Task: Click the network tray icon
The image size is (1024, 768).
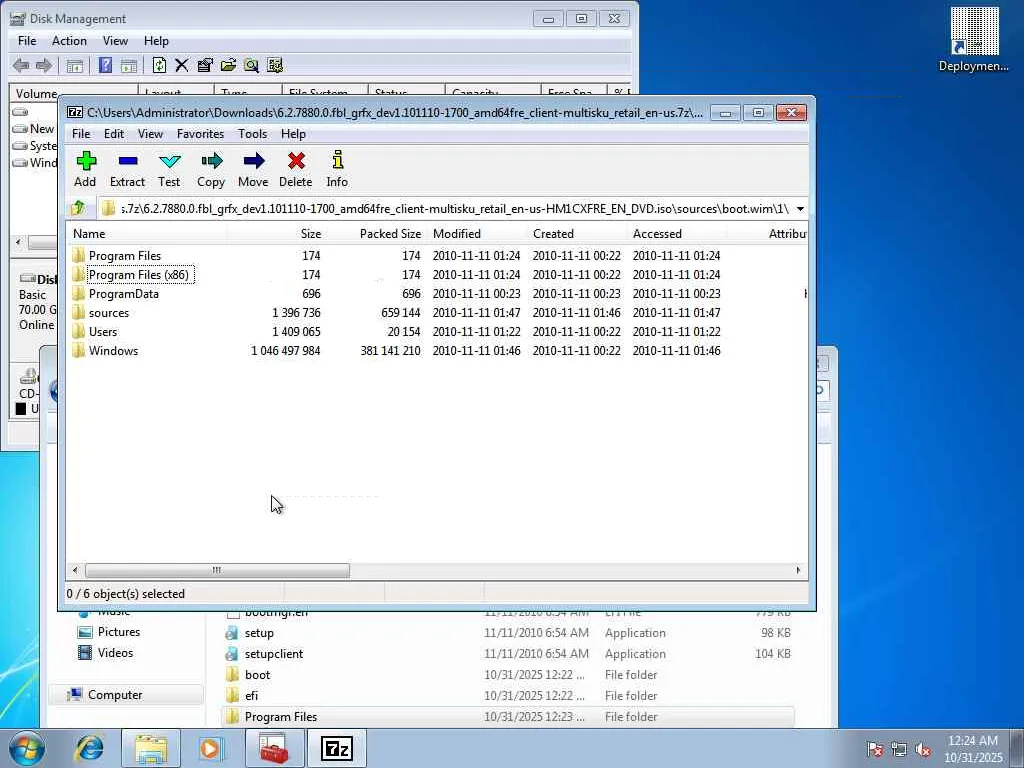Action: click(x=899, y=749)
